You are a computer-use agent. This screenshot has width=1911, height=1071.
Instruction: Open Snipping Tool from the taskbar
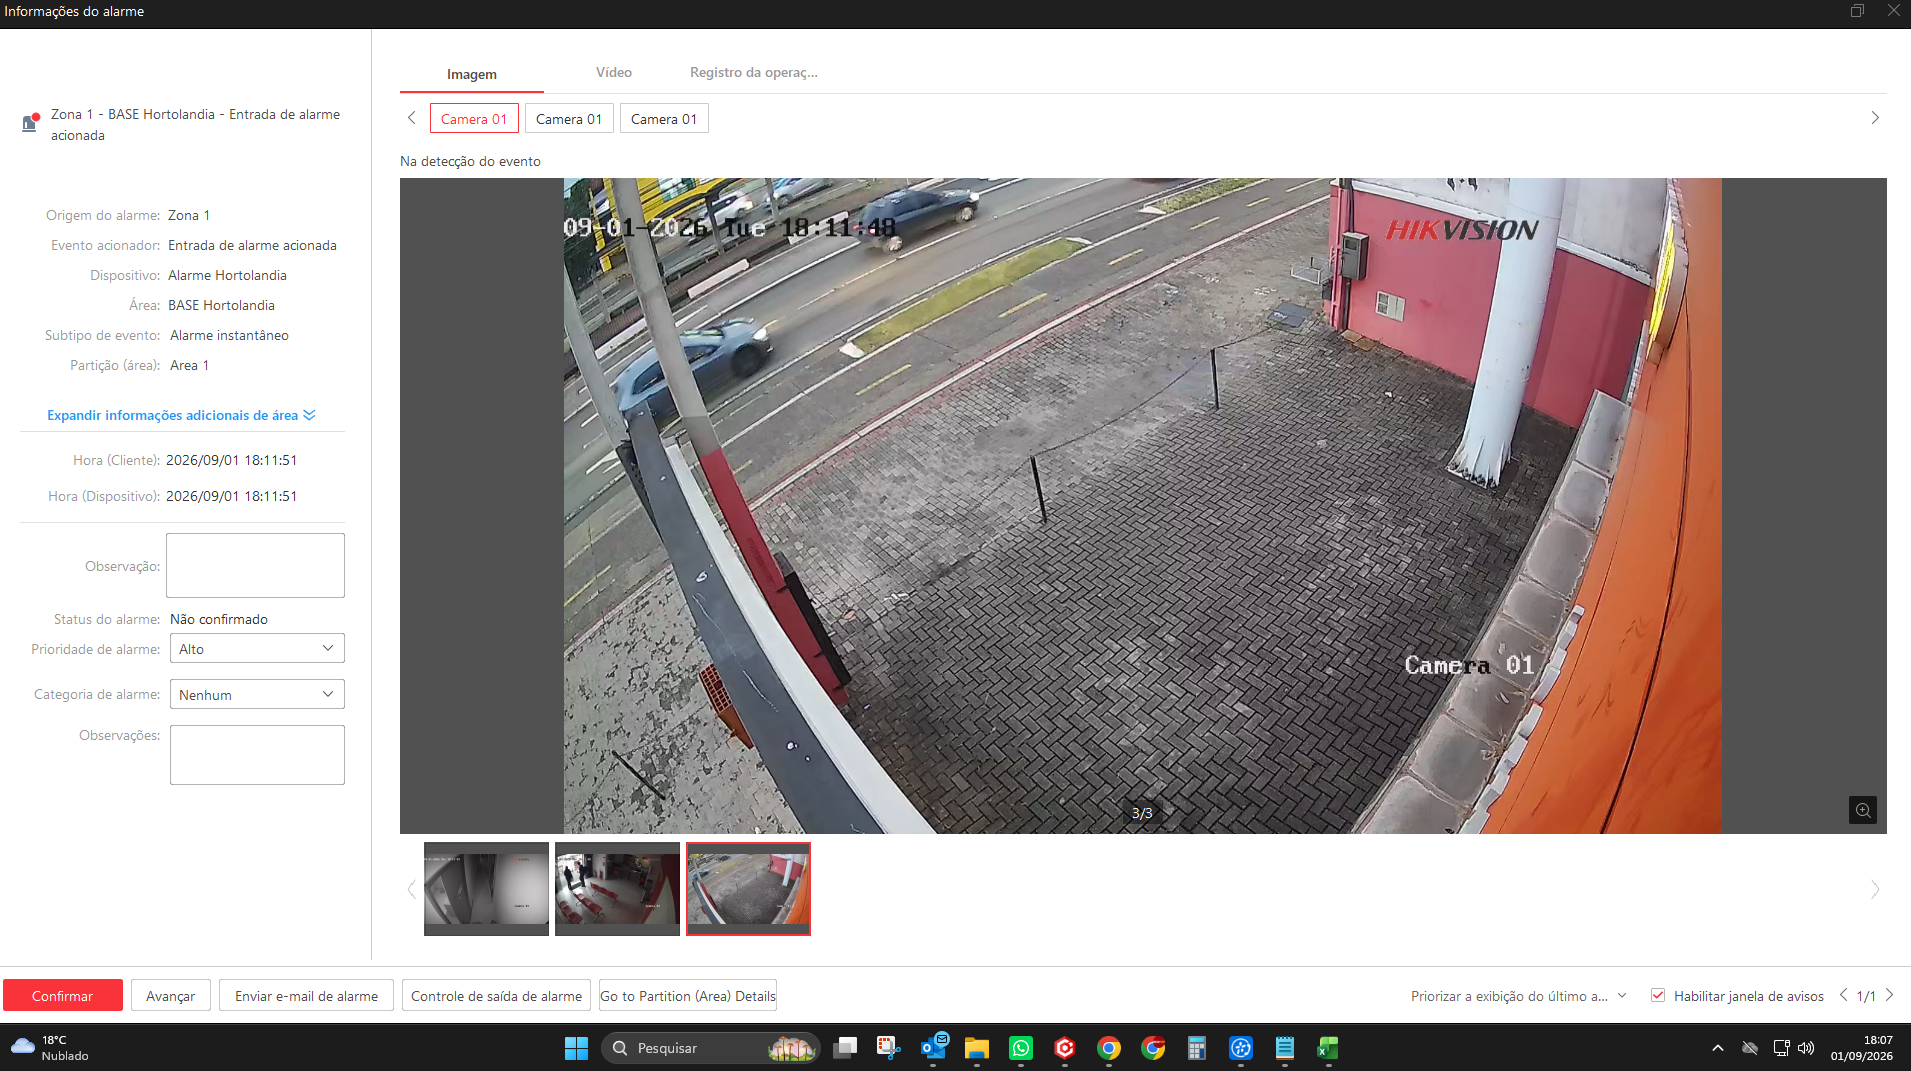tap(888, 1048)
